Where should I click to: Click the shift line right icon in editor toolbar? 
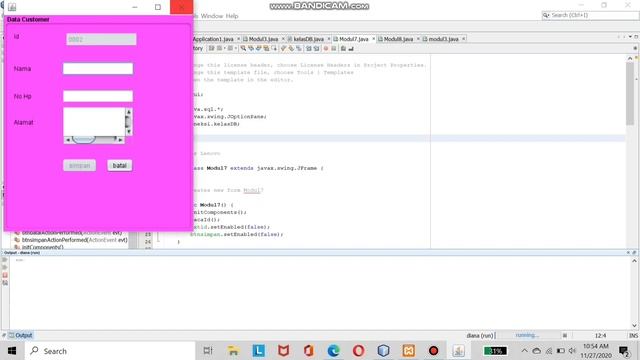(x=317, y=48)
